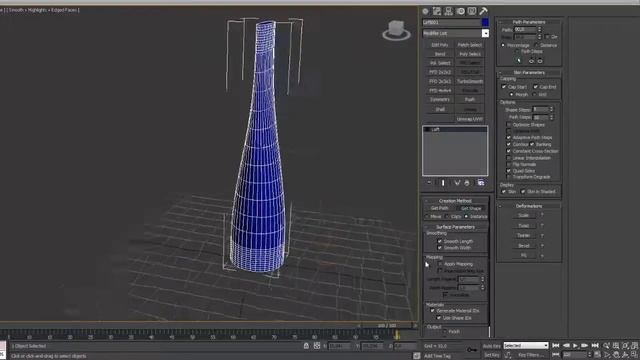640x360 pixels.
Task: Click the Next Shape icon
Action: pos(540,61)
